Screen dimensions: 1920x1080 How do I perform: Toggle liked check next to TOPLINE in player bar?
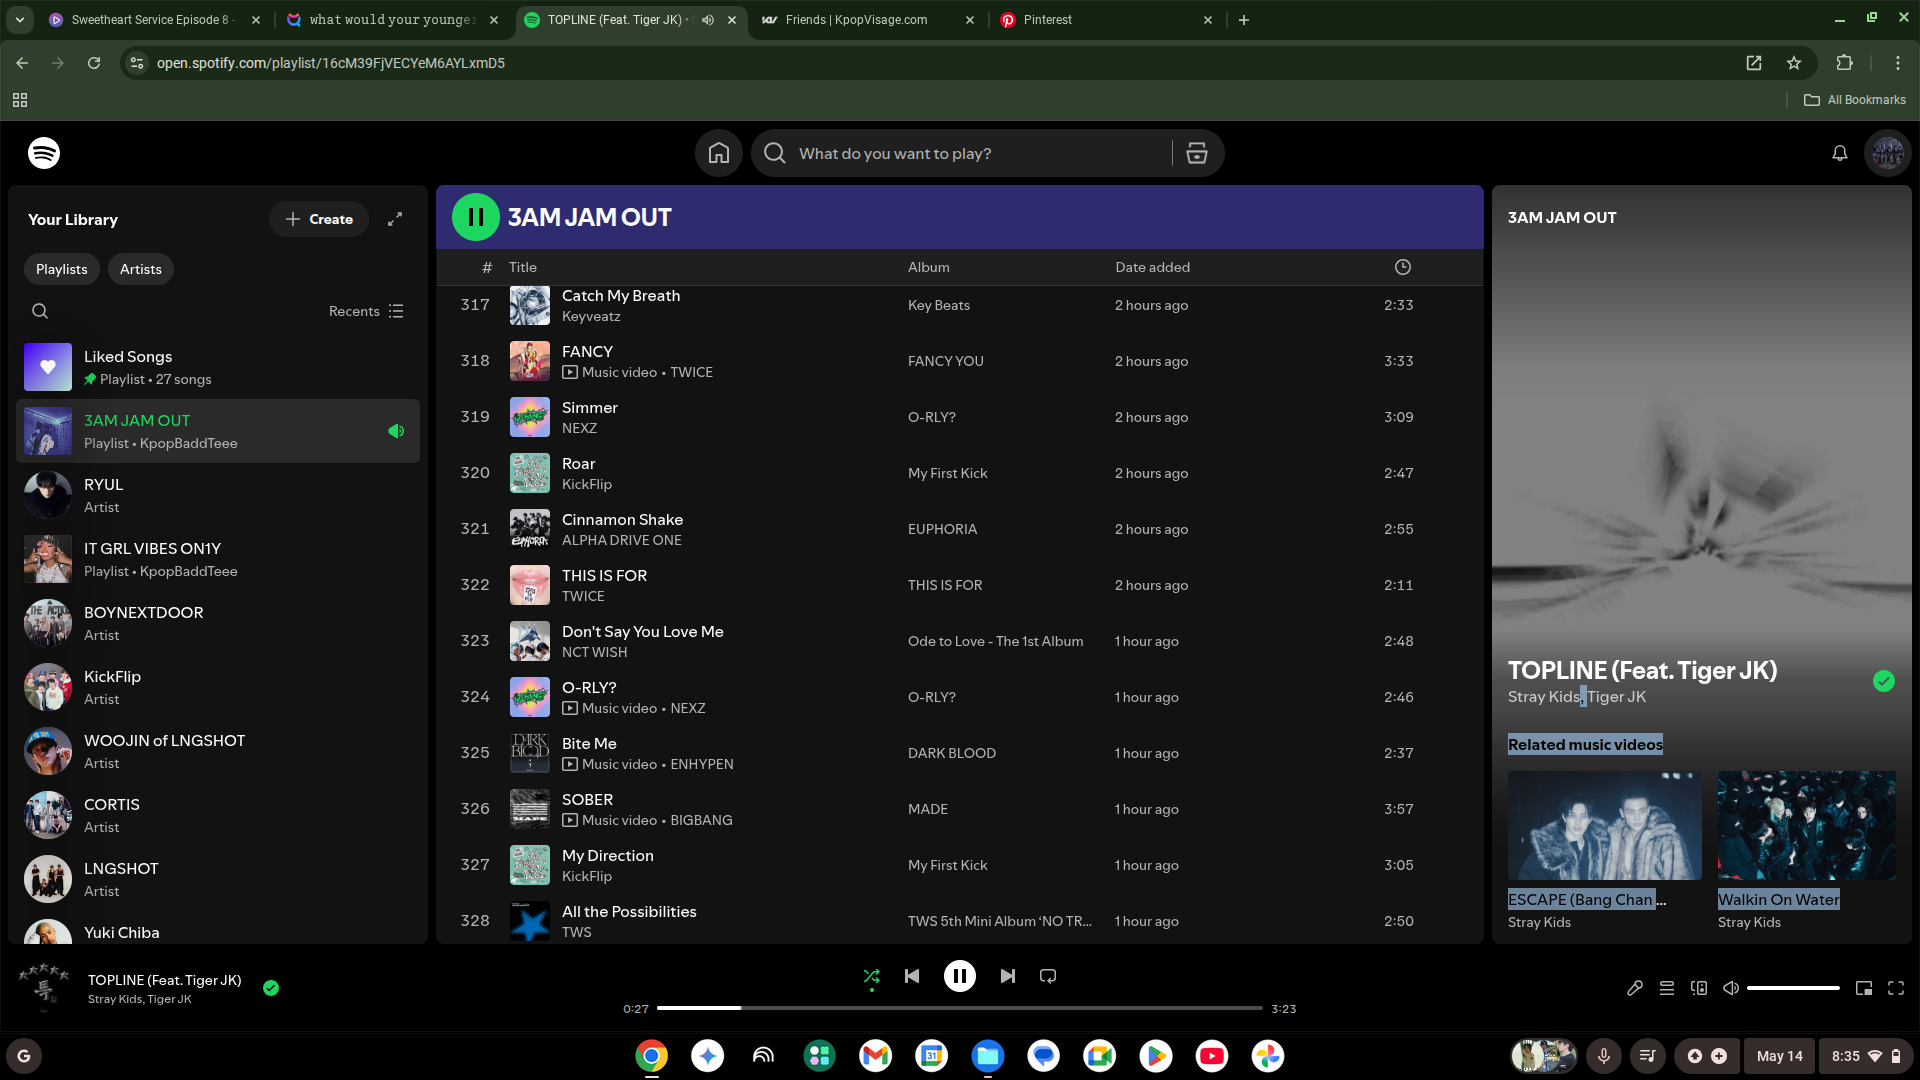[x=271, y=988]
